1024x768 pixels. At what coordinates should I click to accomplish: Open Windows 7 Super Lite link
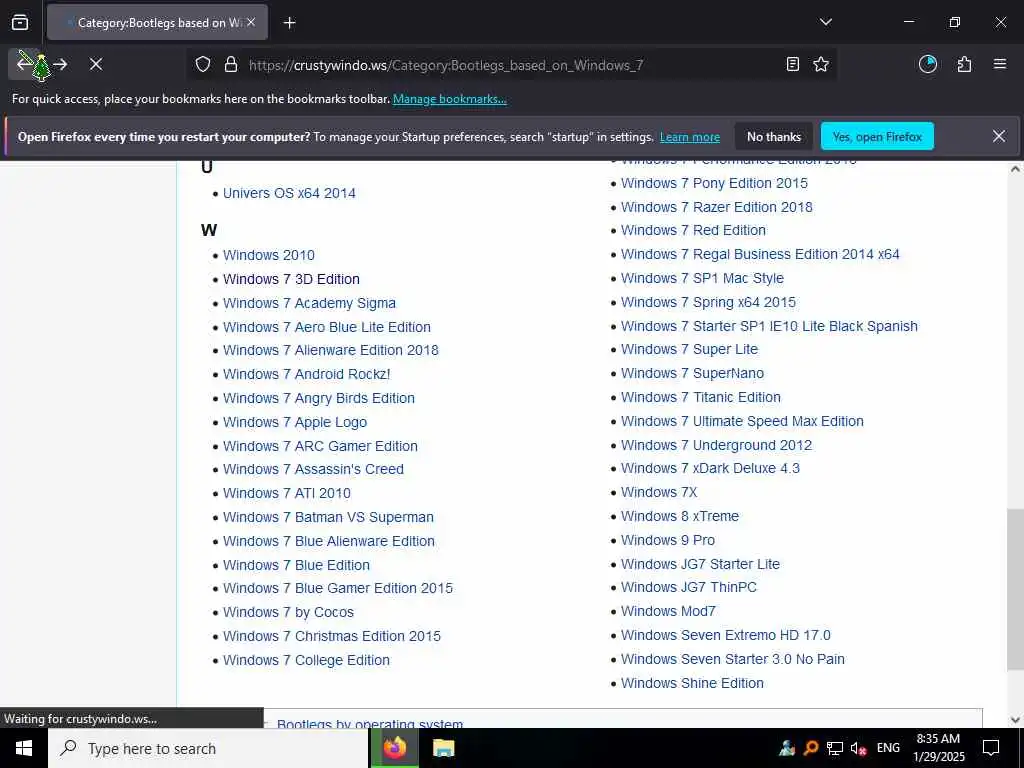pos(689,349)
